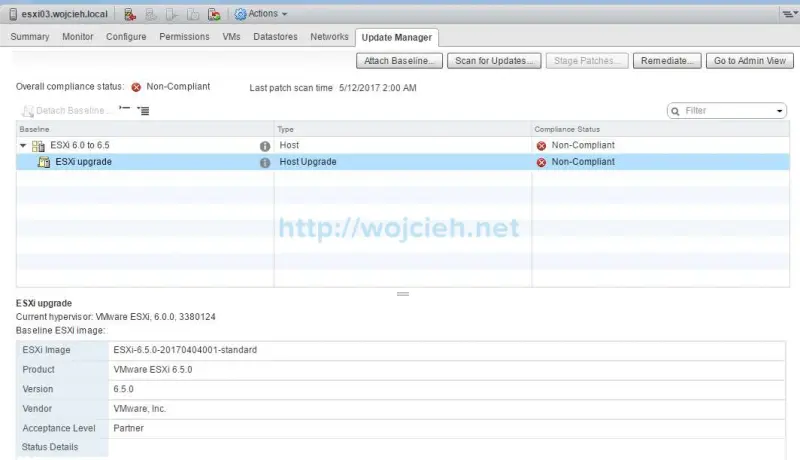Switch to the Summary tab
Screen dimensions: 800x460
[30, 37]
